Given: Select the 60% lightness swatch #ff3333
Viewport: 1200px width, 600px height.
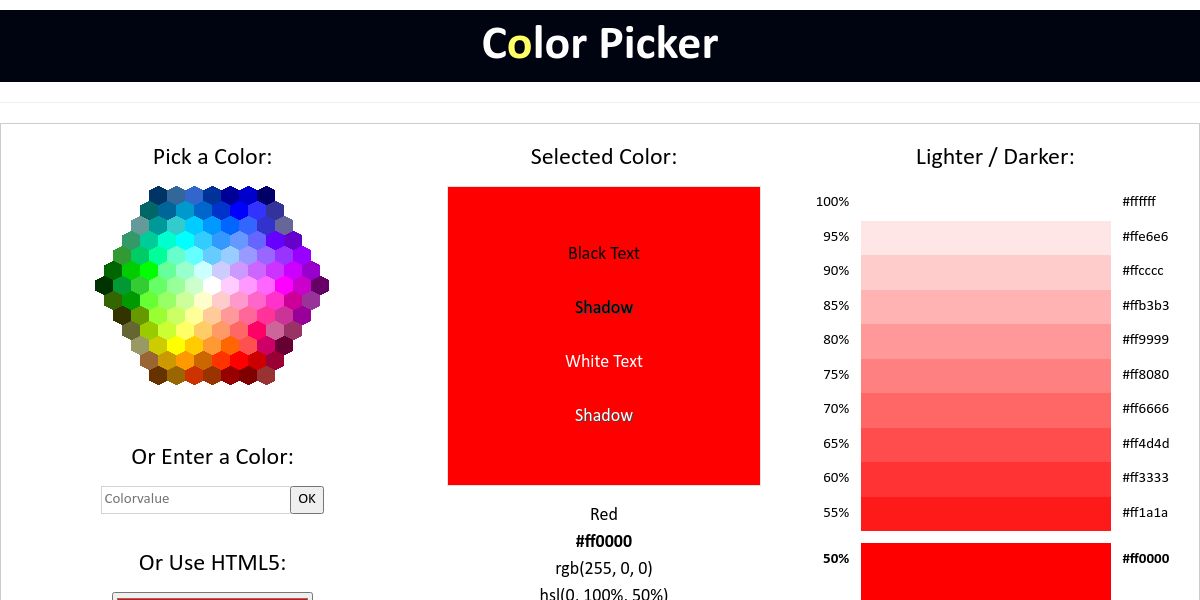Looking at the screenshot, I should (985, 478).
